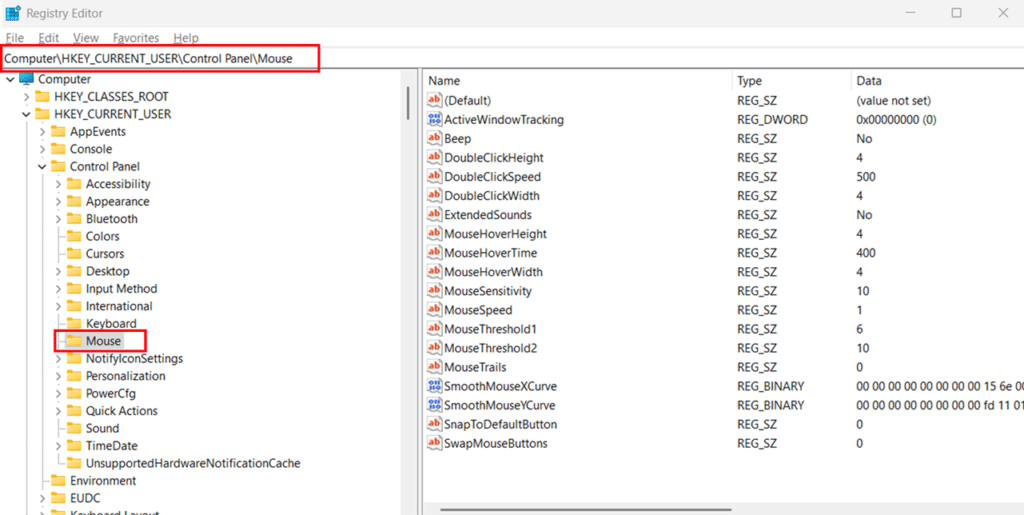Select the MouseThreshold2 value name
The height and width of the screenshot is (515, 1024).
click(490, 348)
